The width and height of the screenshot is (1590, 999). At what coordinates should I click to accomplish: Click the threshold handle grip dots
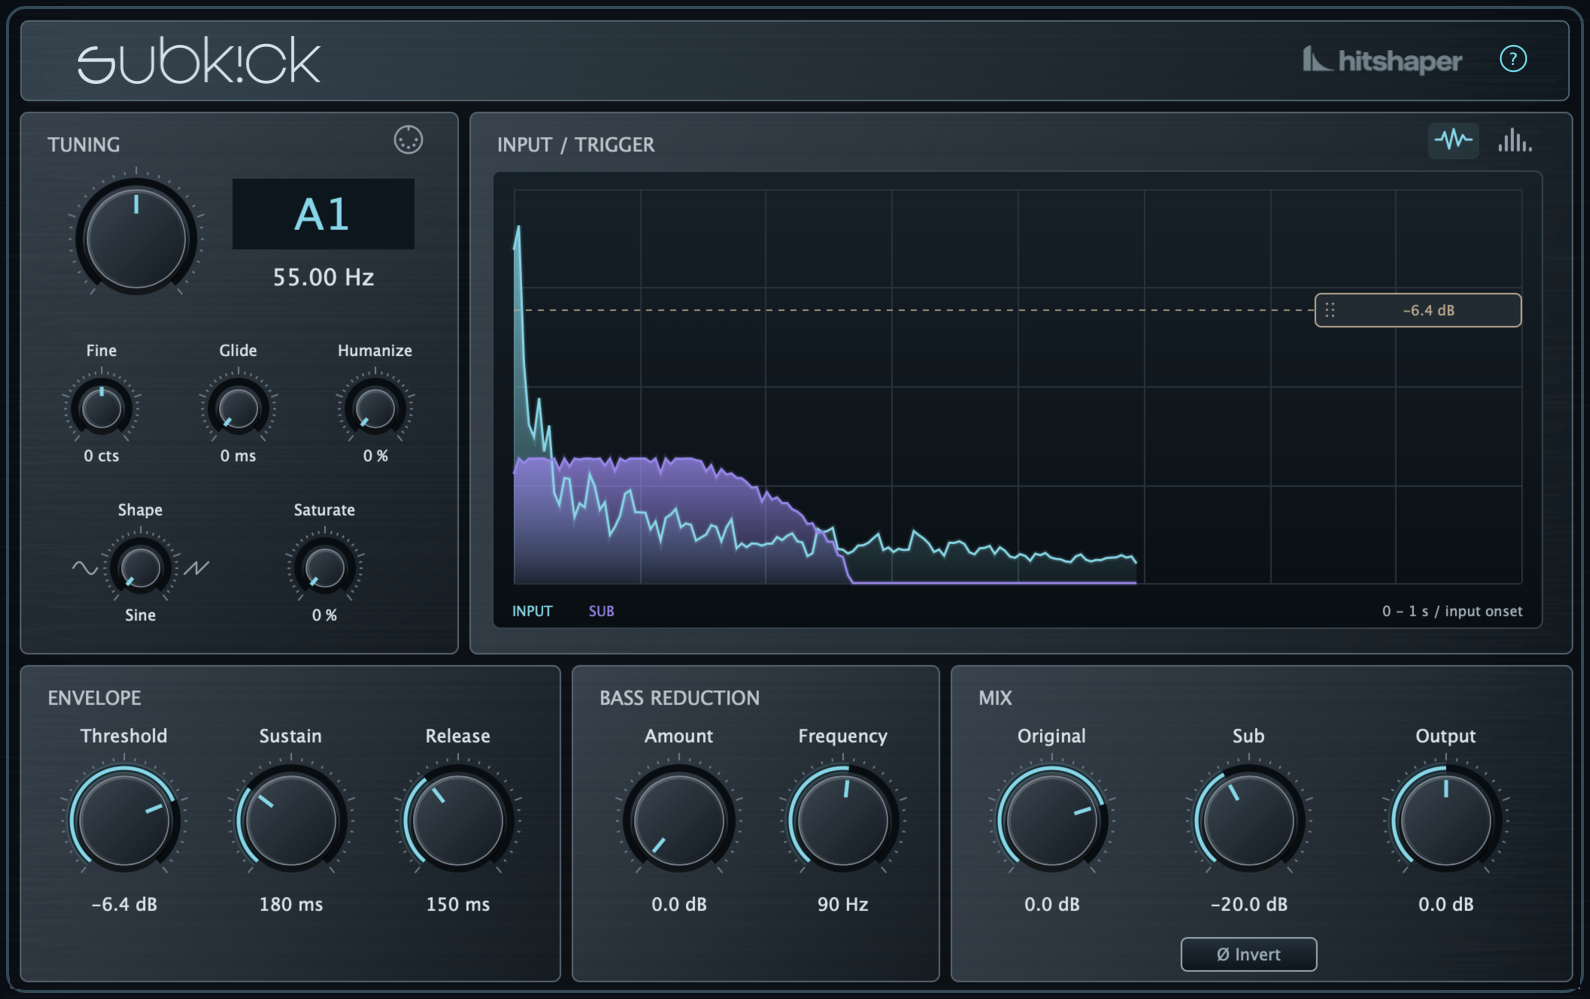(1330, 310)
